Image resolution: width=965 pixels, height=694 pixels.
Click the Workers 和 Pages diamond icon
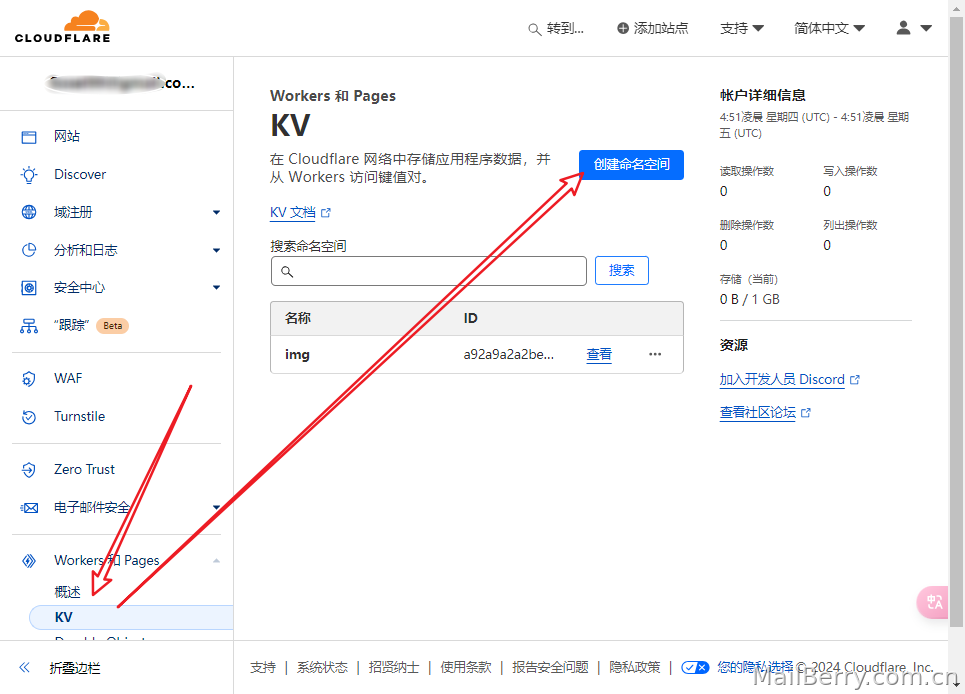(29, 560)
